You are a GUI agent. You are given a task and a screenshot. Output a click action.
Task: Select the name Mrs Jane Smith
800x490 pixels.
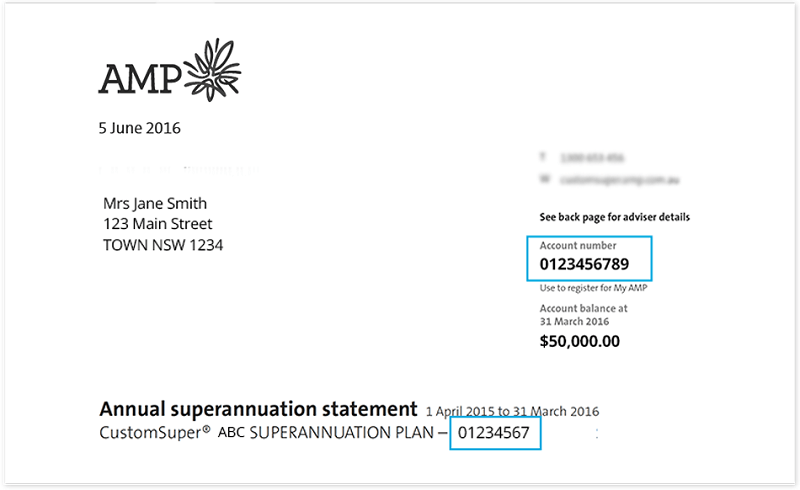(x=155, y=204)
